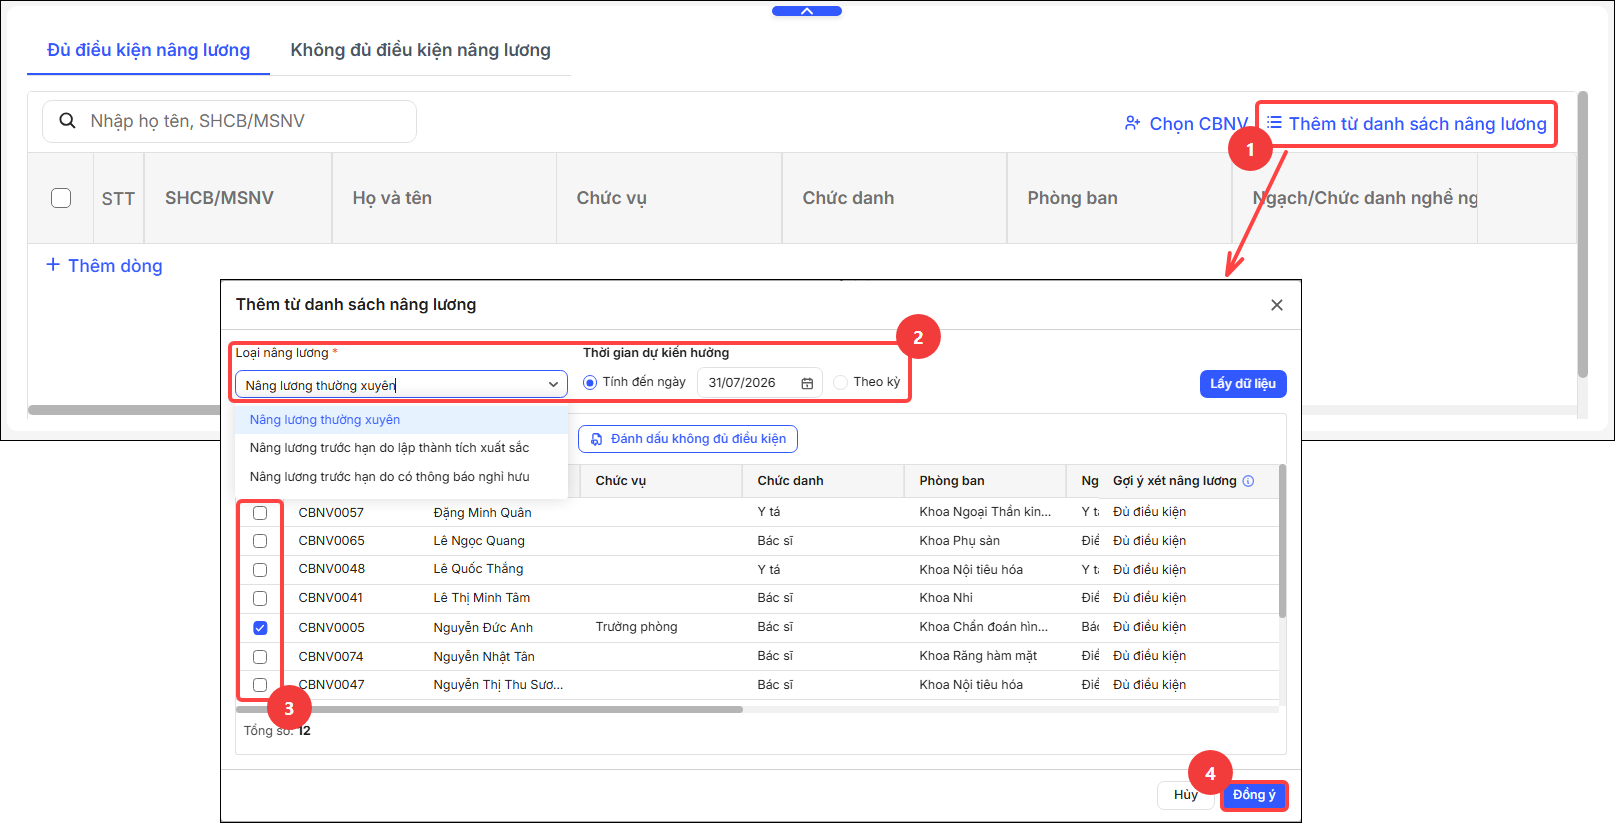
Task: Choose Nâng lương thường xuyên option
Action: 401,420
